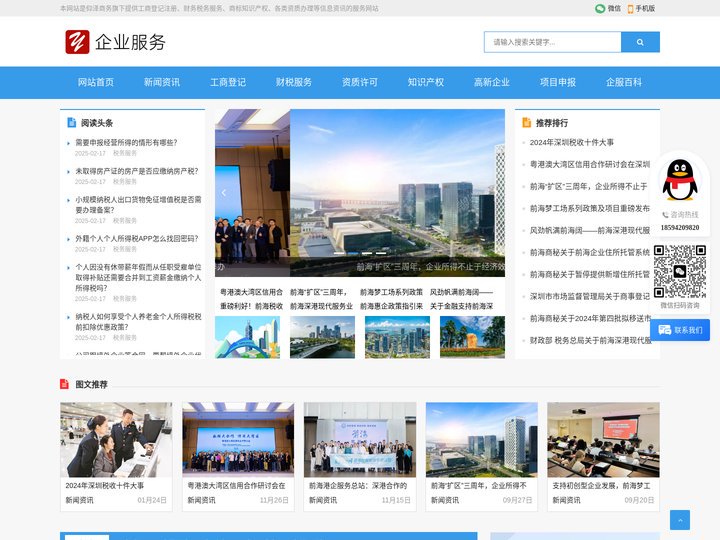Click 前海梦工场系列政策 caption under carousel
The height and width of the screenshot is (540, 720).
[391, 292]
